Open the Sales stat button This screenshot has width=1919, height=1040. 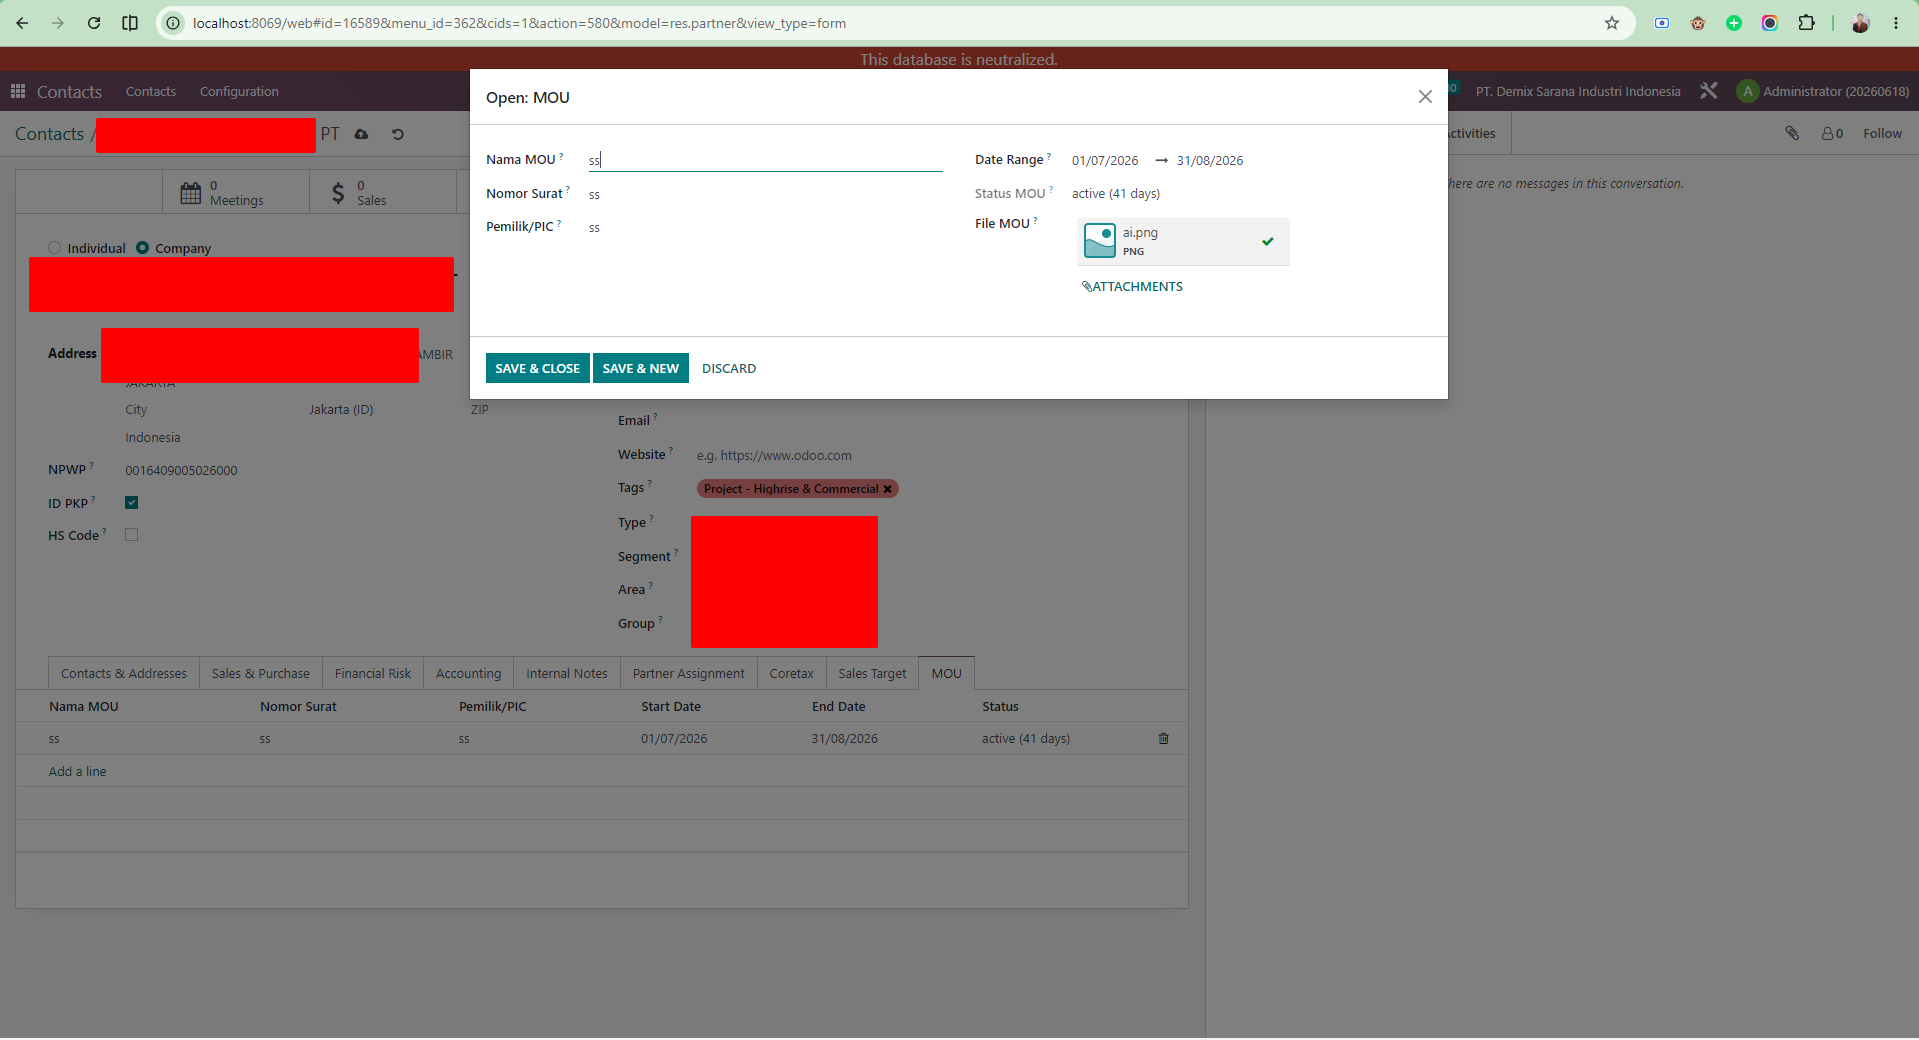pyautogui.click(x=383, y=192)
